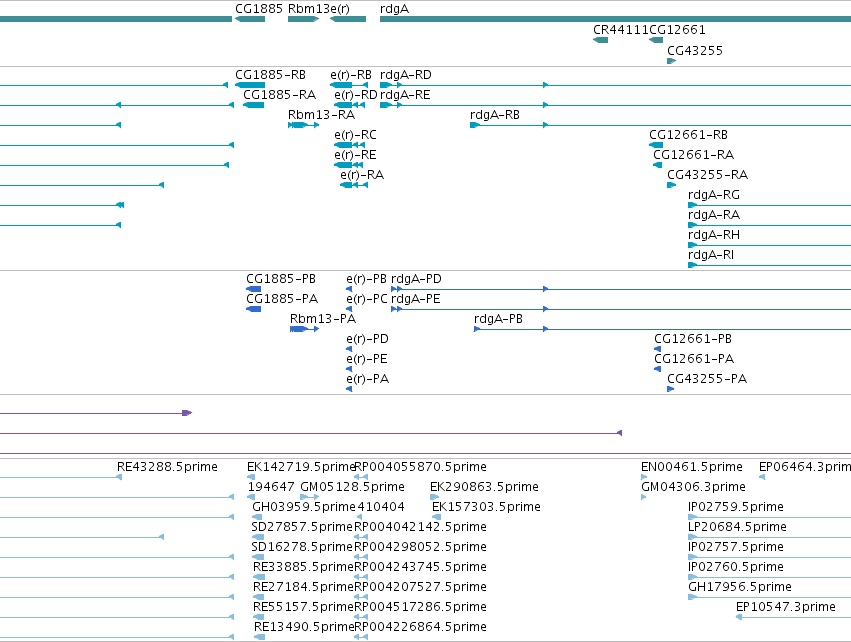
Task: Click the purple feature's right-pointing arrowhead end
Action: 187,413
